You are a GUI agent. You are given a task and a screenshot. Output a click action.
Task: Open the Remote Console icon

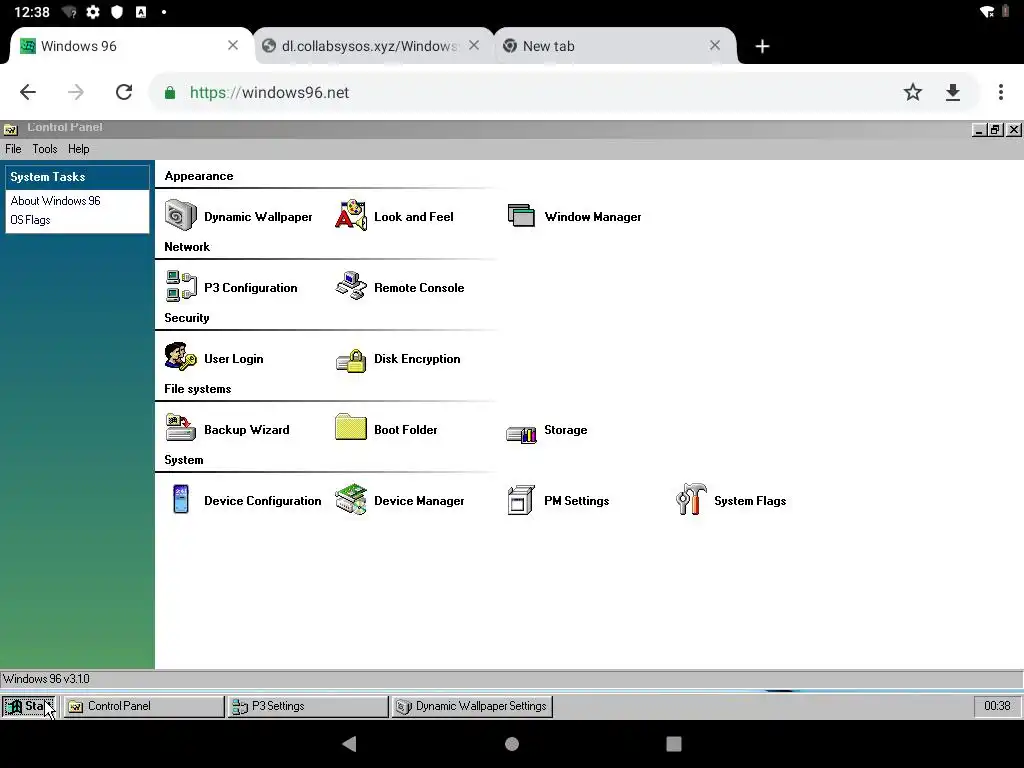tap(351, 287)
